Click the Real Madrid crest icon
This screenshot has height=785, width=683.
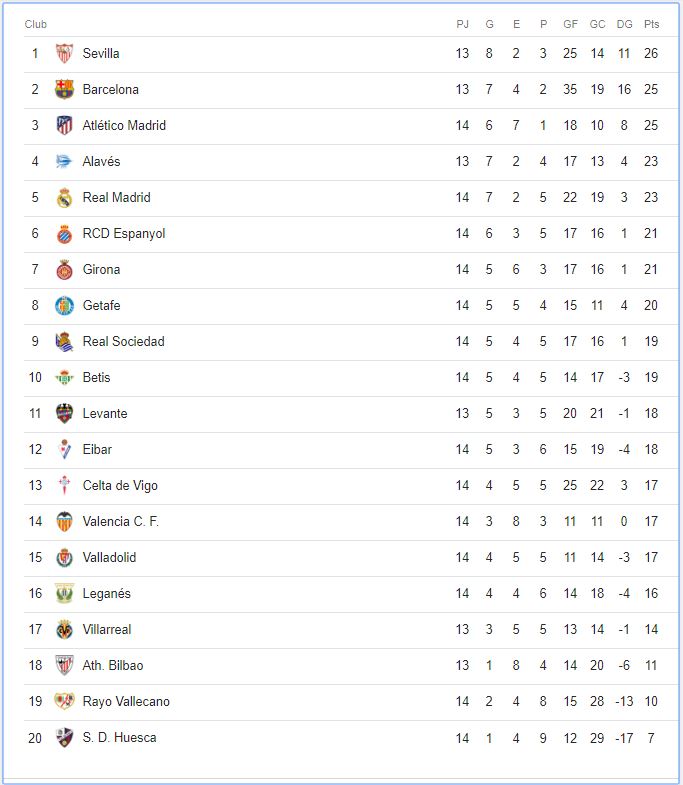click(64, 197)
